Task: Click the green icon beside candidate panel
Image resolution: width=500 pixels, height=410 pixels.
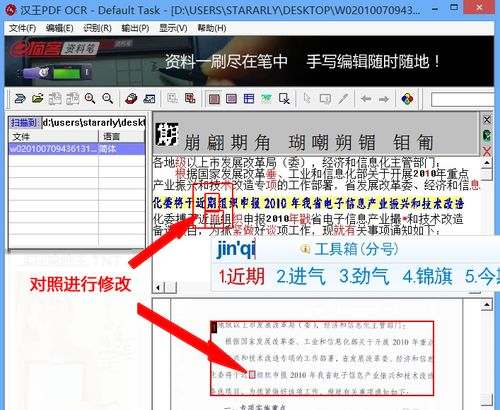Action: click(x=487, y=136)
